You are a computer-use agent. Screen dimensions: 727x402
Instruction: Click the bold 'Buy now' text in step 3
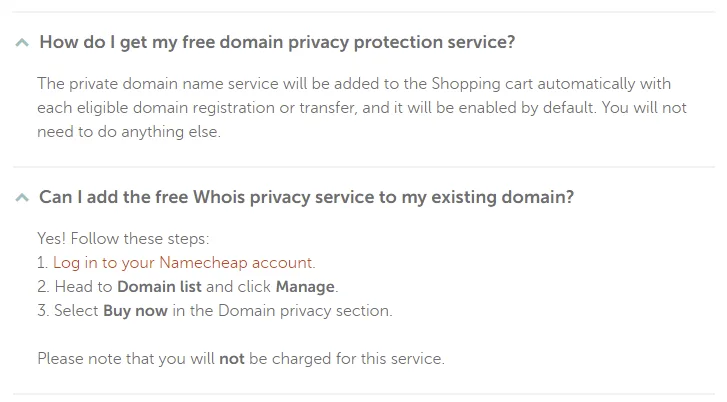(x=135, y=311)
